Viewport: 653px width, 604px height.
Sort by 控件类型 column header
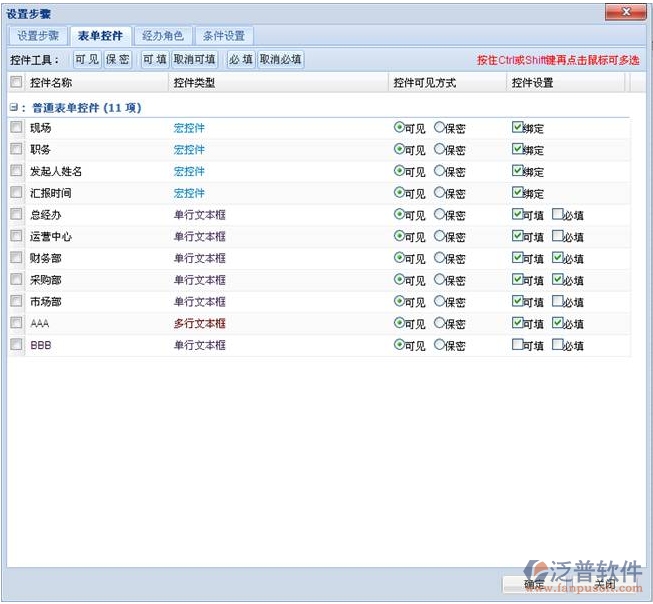click(194, 83)
